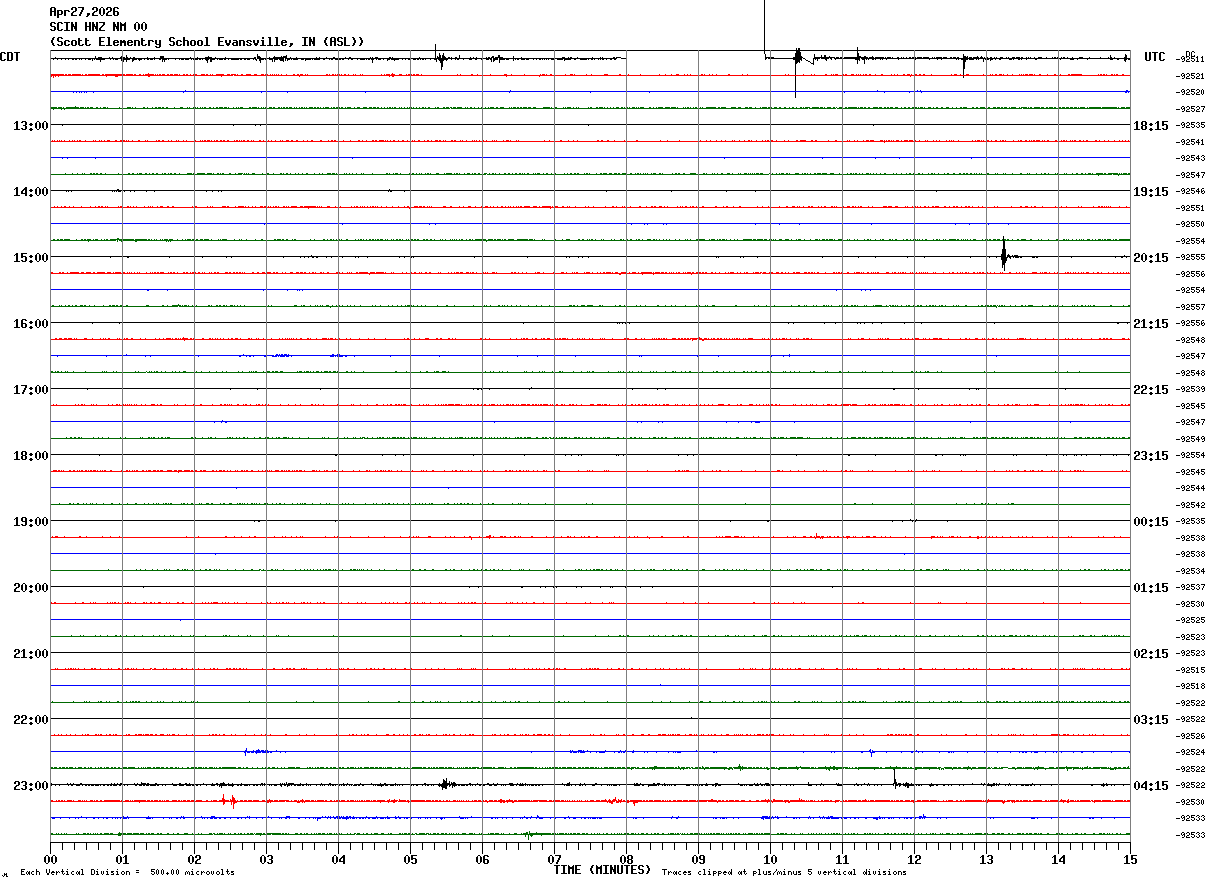Click the minute axis tick label 15
This screenshot has width=1210, height=886.
tap(1130, 859)
